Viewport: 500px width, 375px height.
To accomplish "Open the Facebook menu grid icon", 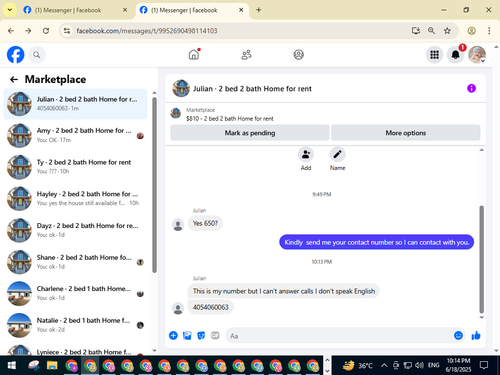I will pos(434,55).
